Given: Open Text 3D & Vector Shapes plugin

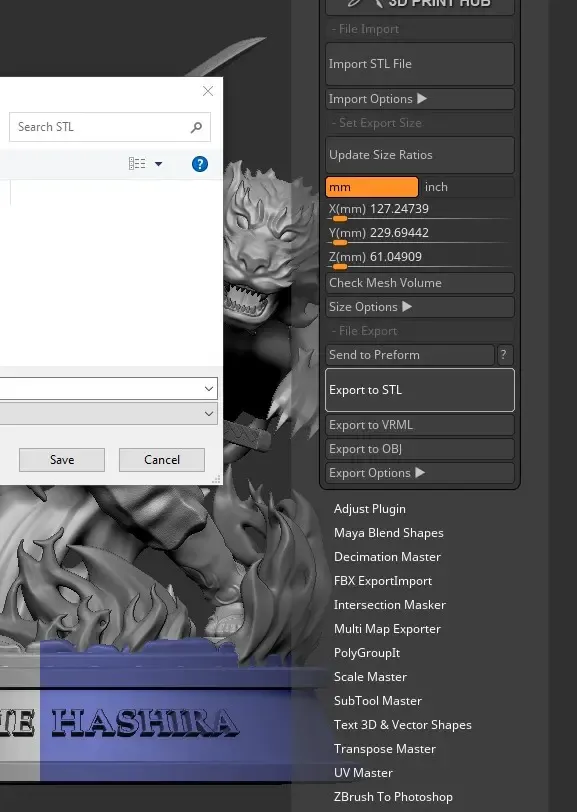Looking at the screenshot, I should (x=402, y=725).
